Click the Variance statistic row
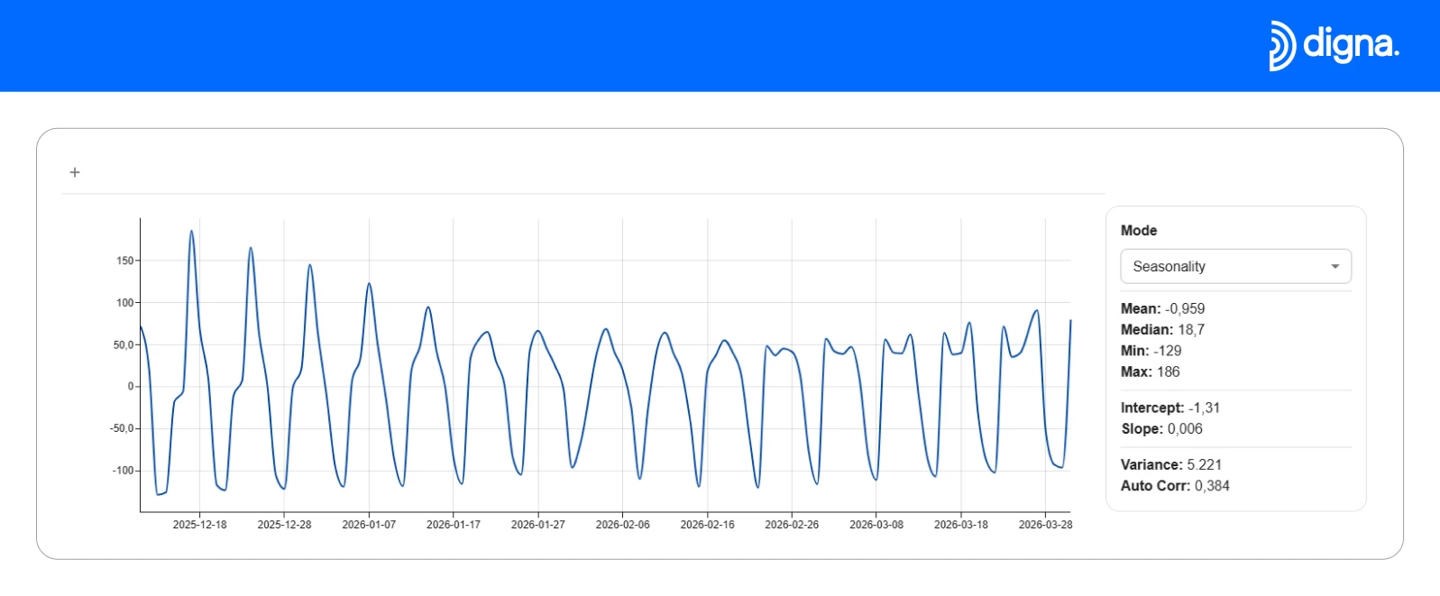 tap(1171, 464)
